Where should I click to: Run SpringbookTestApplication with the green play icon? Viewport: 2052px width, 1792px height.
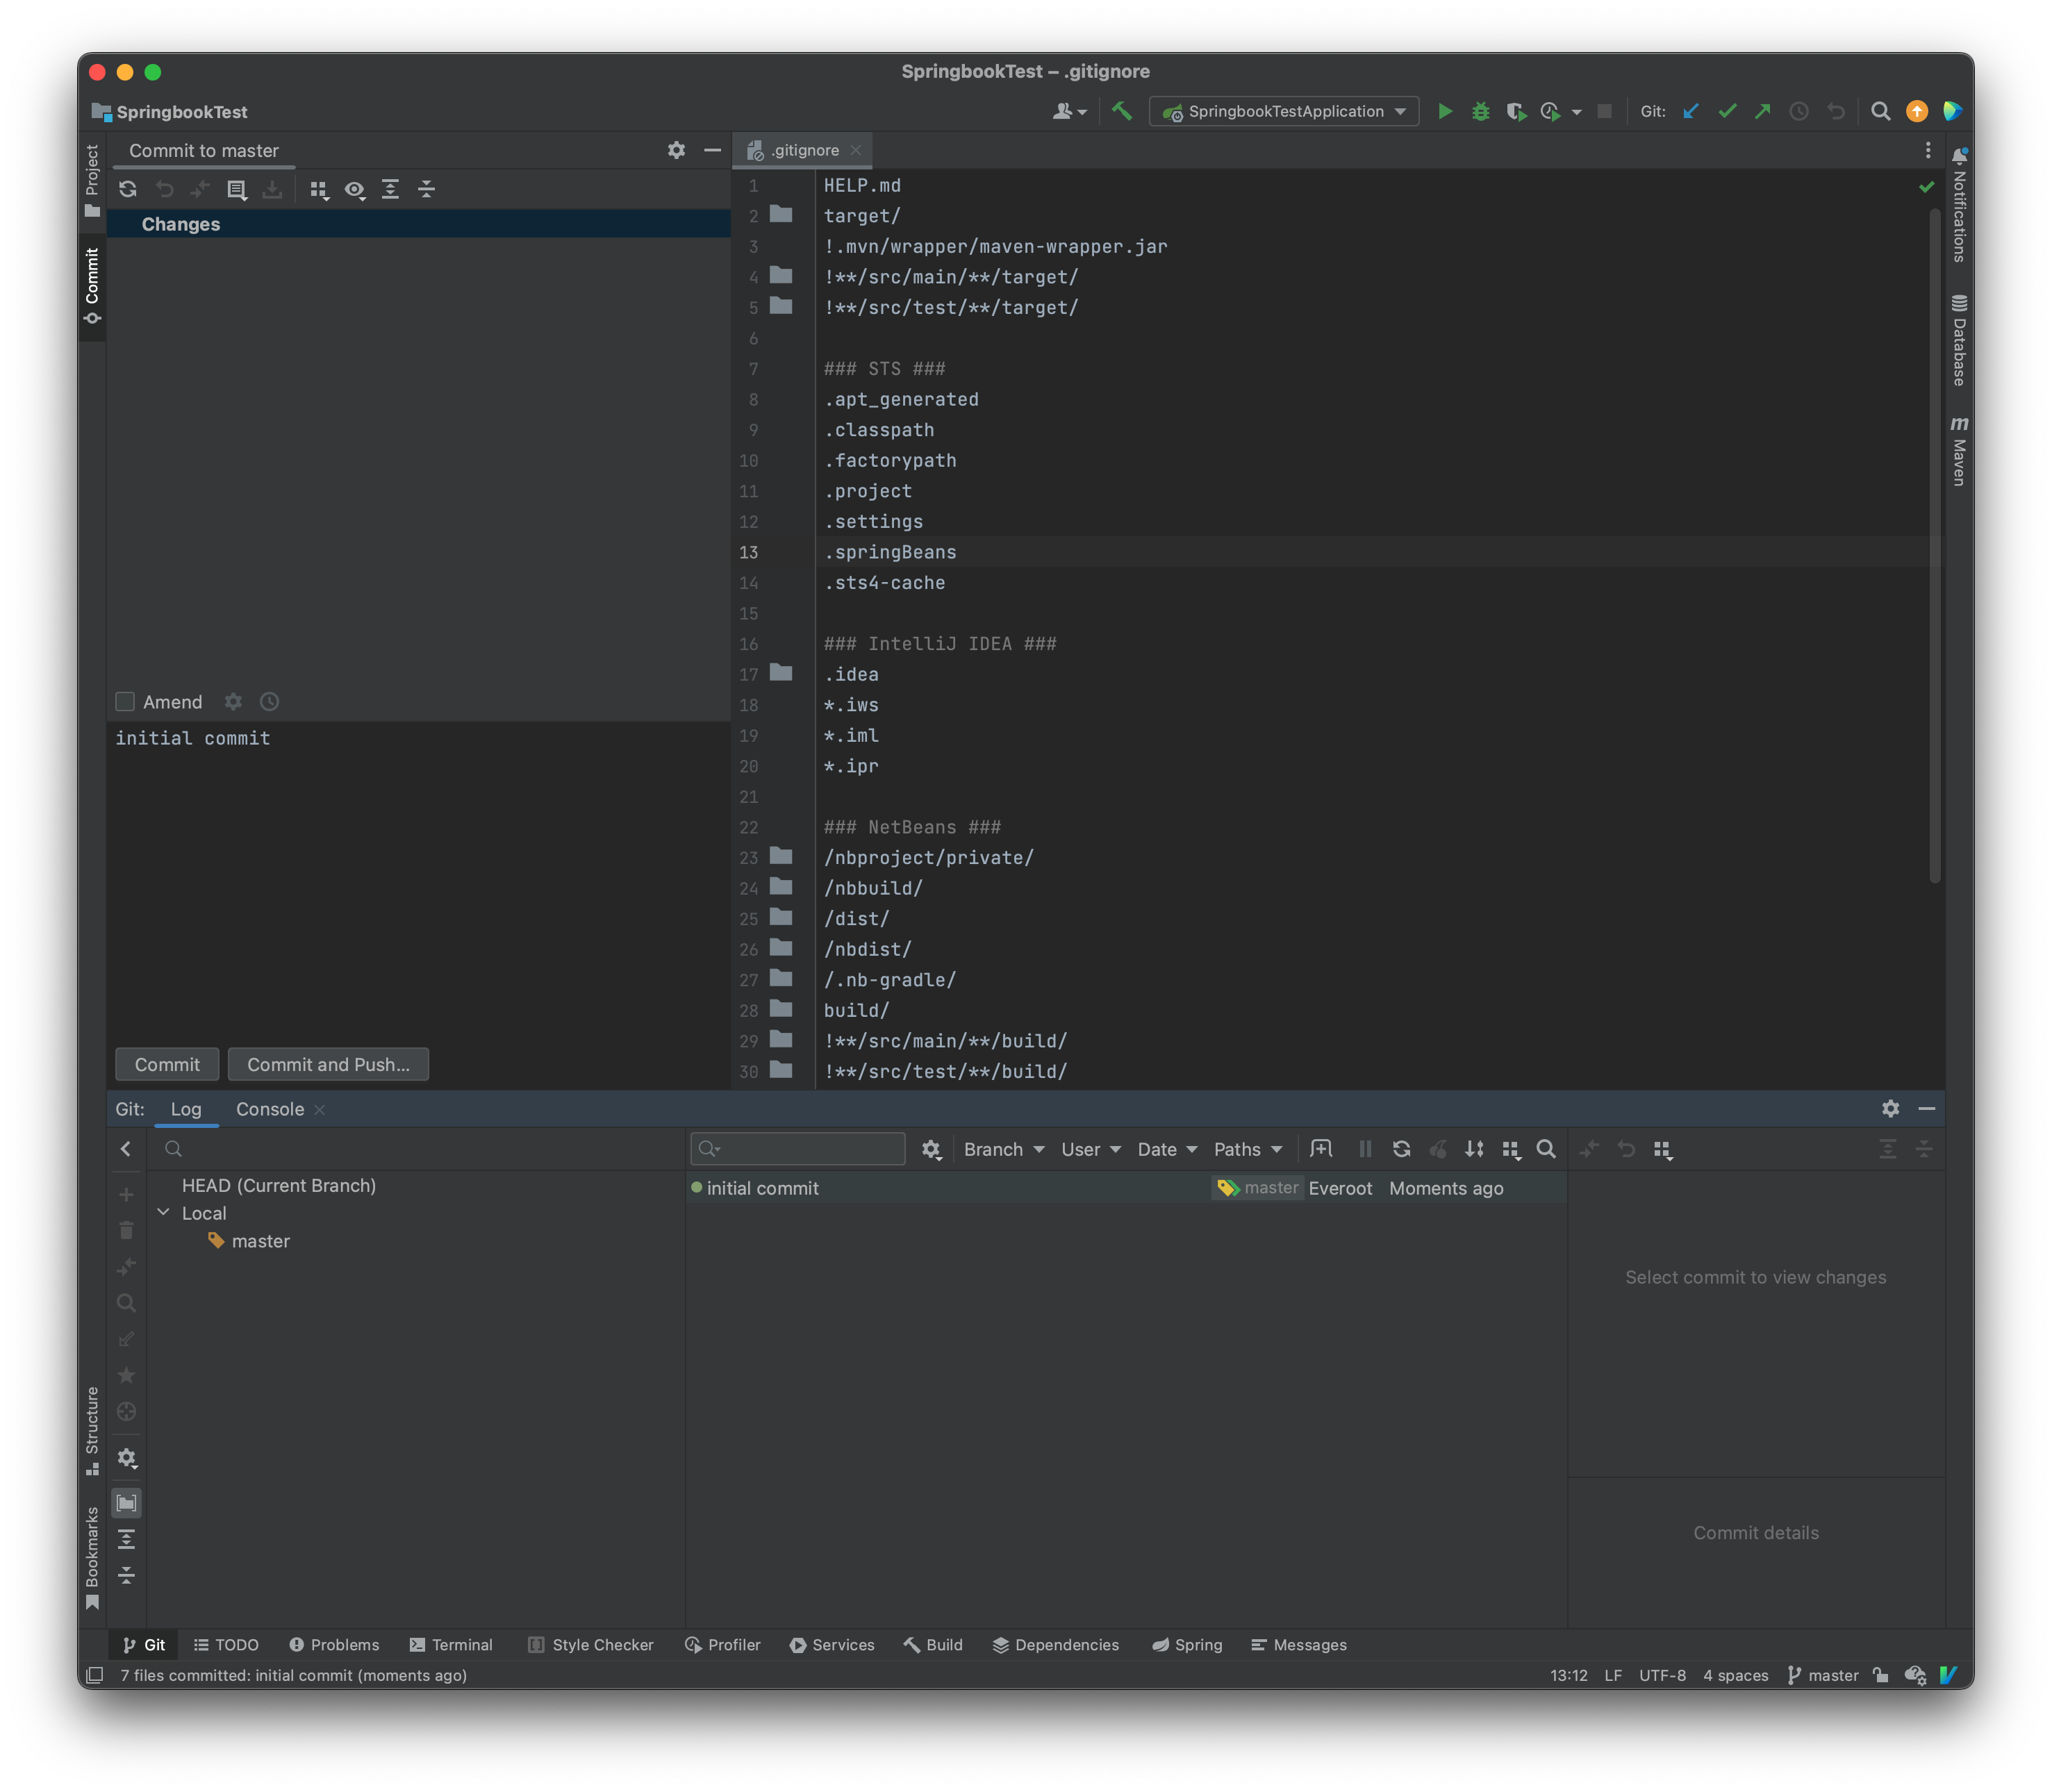1444,111
